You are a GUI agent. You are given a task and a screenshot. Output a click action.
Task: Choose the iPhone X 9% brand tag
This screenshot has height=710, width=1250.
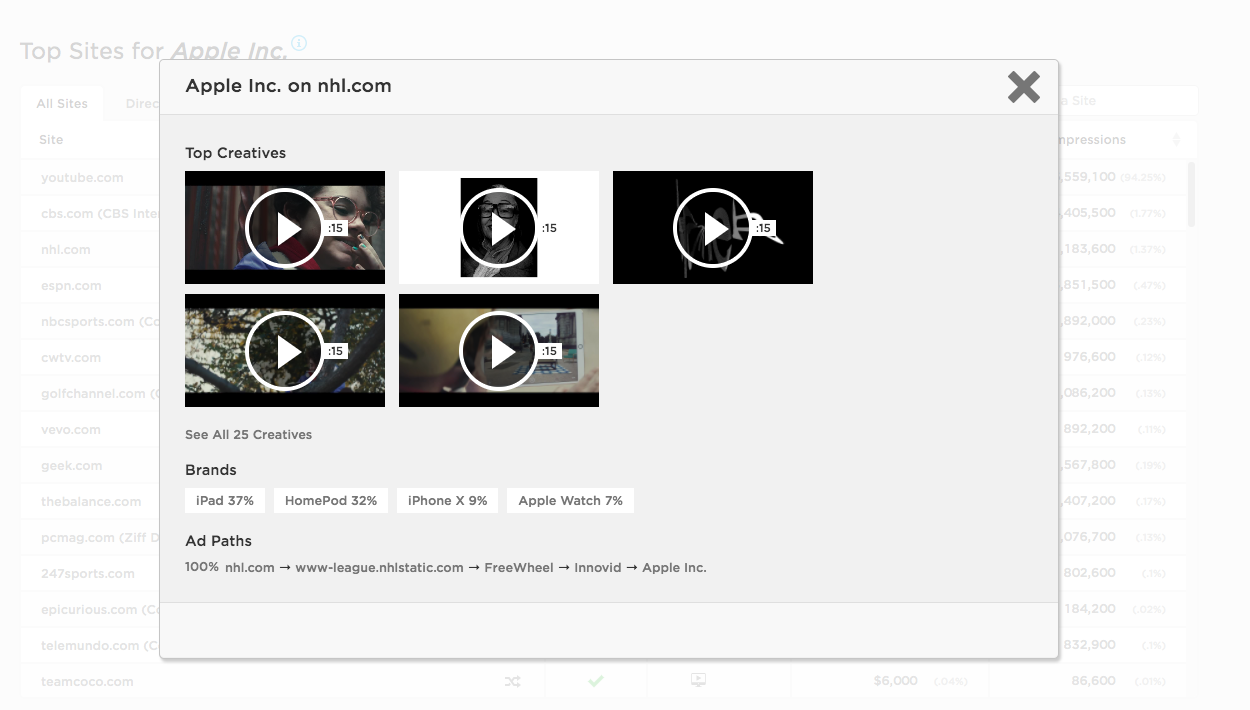[x=447, y=501]
